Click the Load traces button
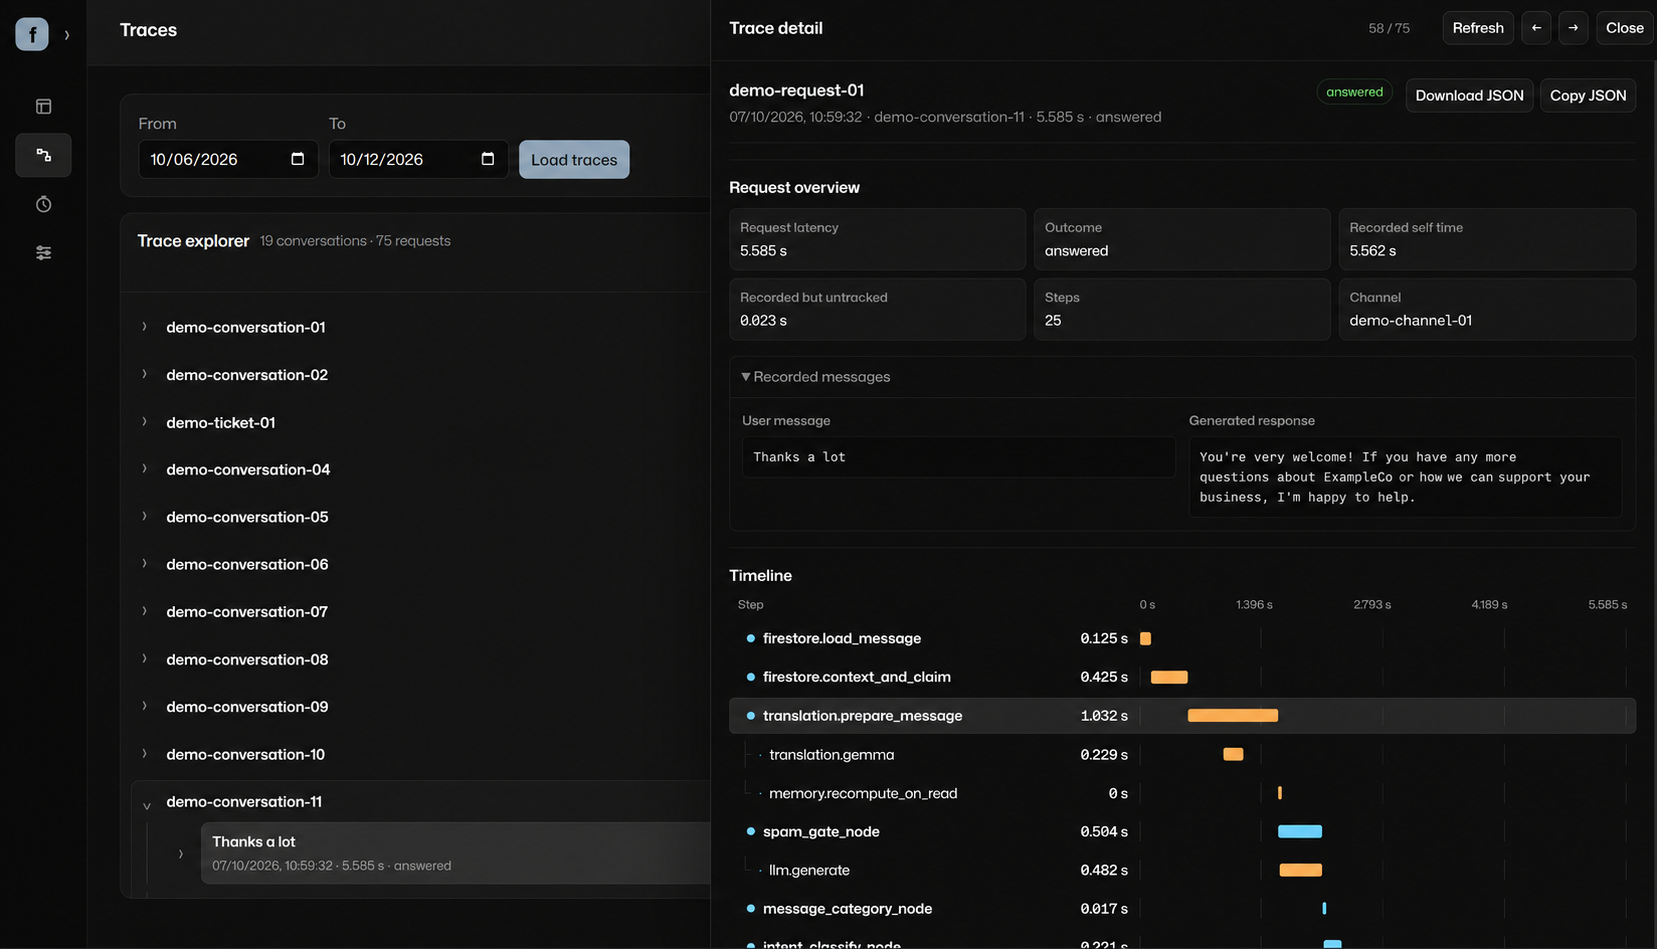This screenshot has height=949, width=1657. (574, 159)
